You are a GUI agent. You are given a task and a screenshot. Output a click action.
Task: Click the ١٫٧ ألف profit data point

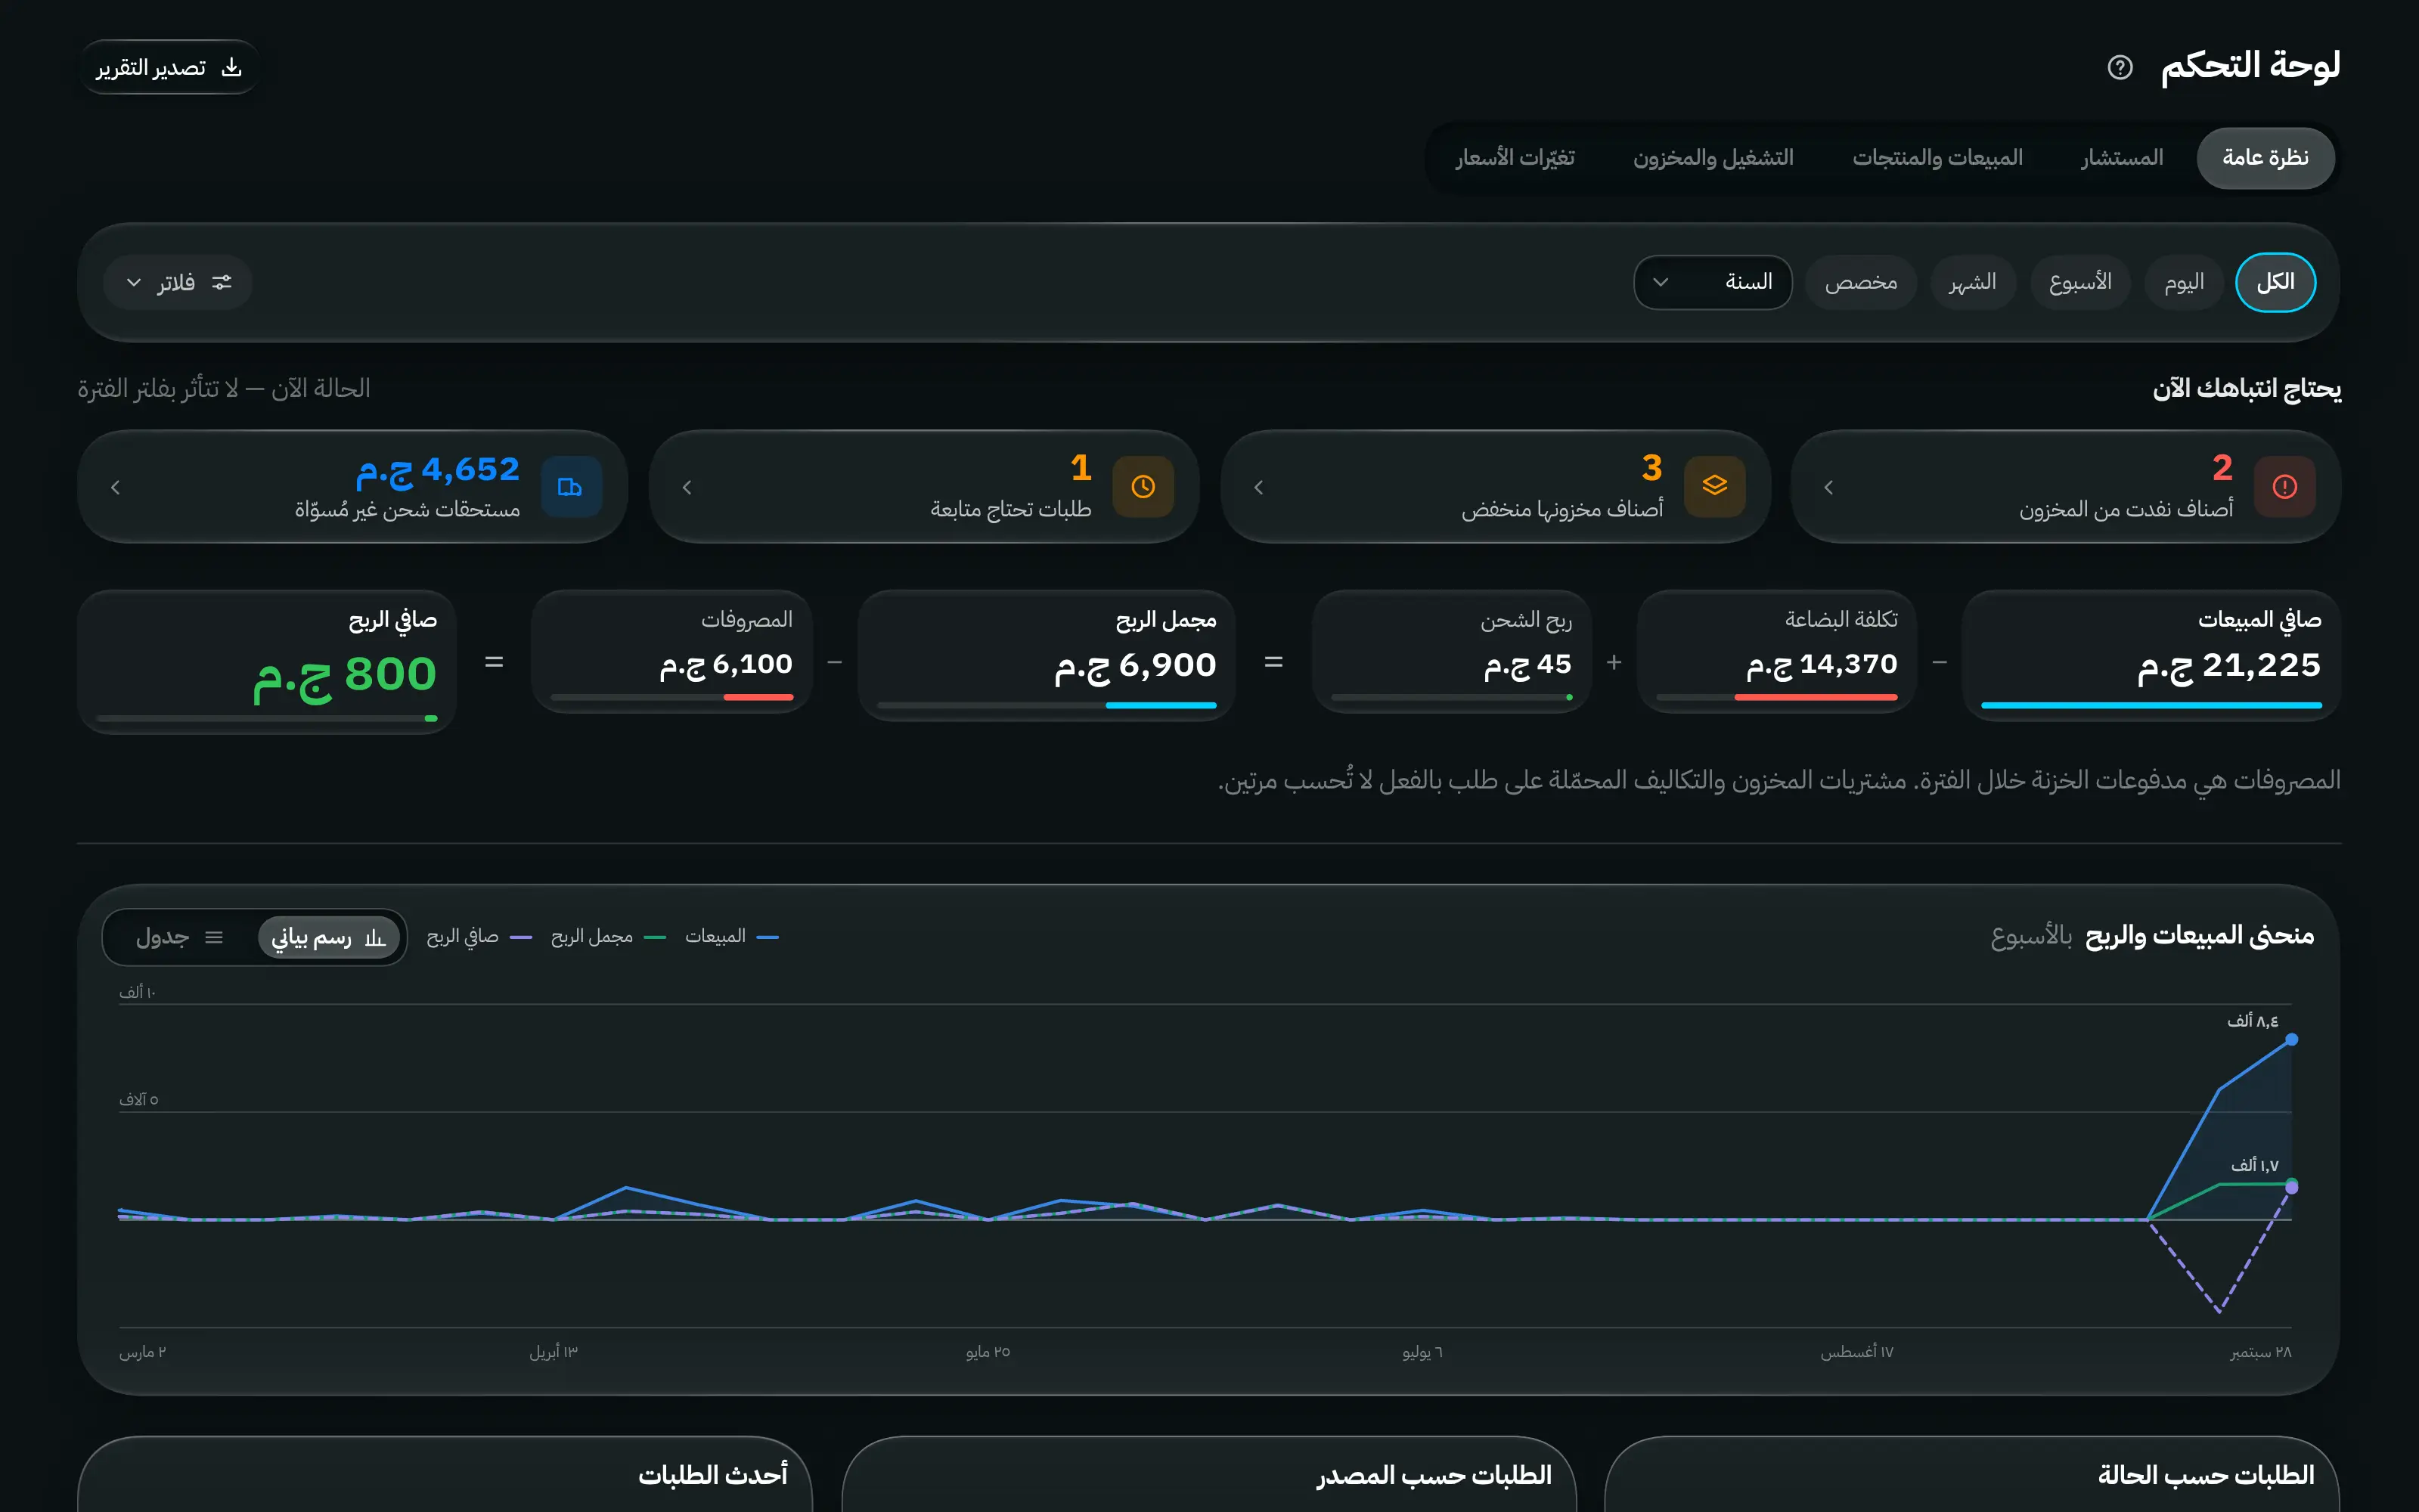pos(2291,1185)
